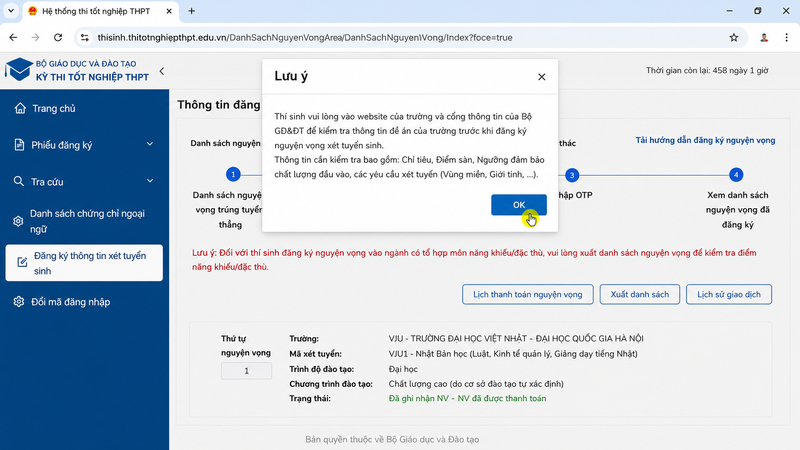Open a new browser tab
This screenshot has width=800, height=450.
191,11
